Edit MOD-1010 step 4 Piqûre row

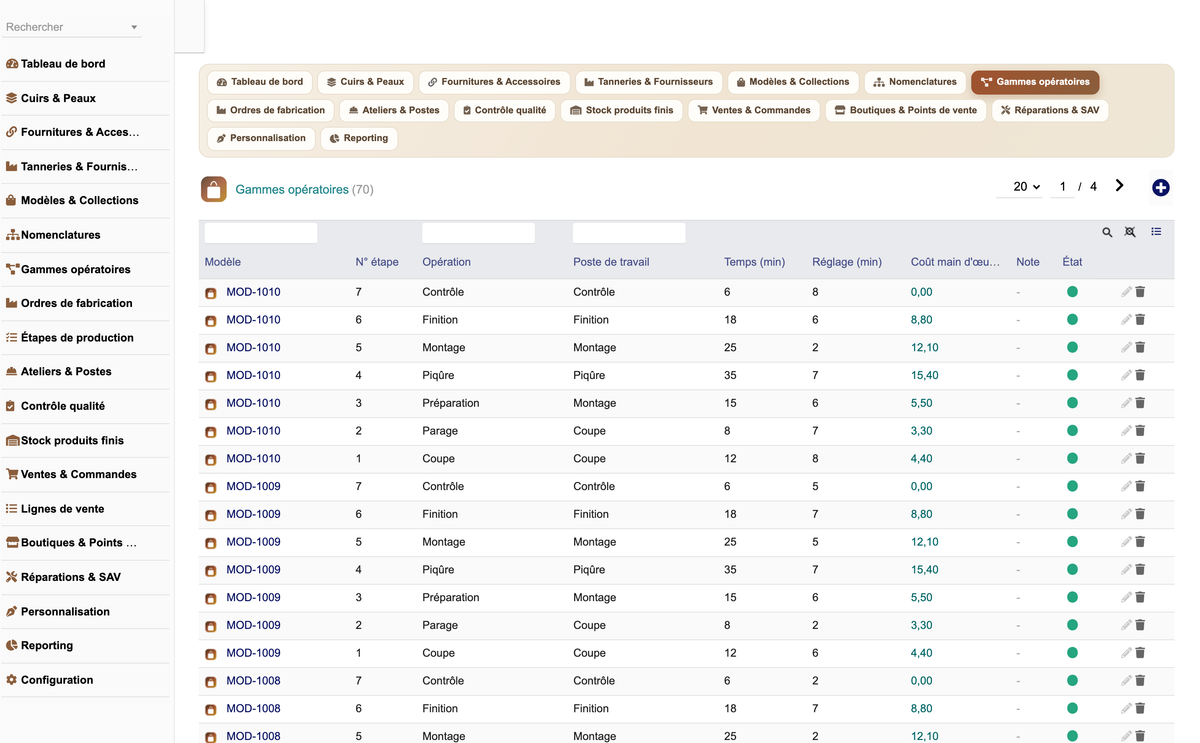point(1126,375)
